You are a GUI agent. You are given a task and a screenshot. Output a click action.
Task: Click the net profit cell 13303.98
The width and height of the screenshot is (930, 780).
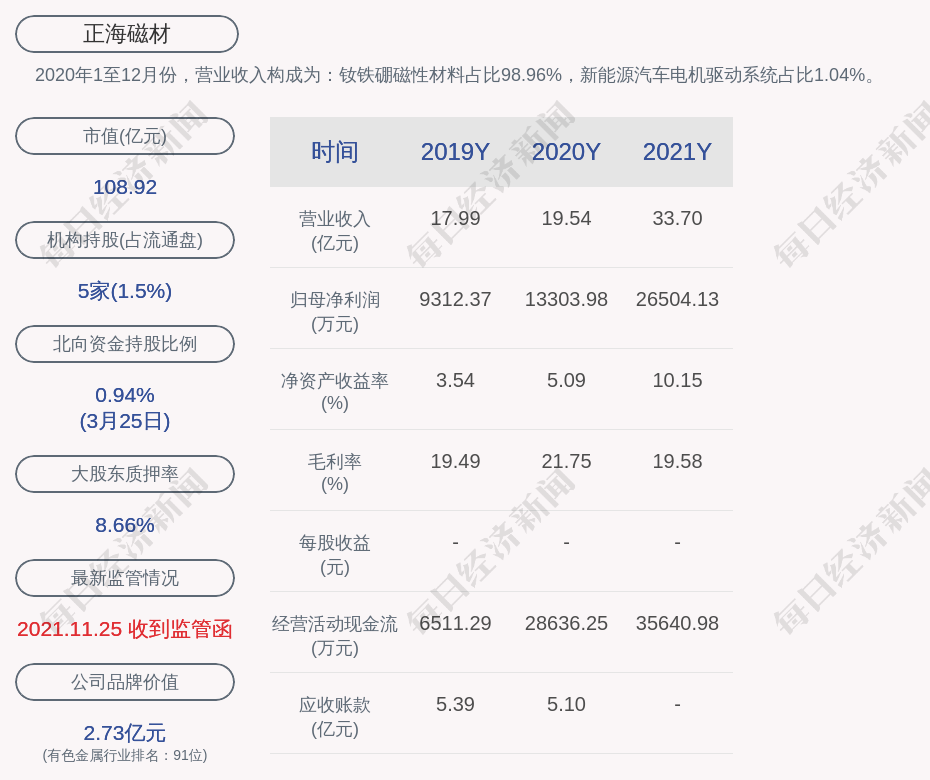566,299
